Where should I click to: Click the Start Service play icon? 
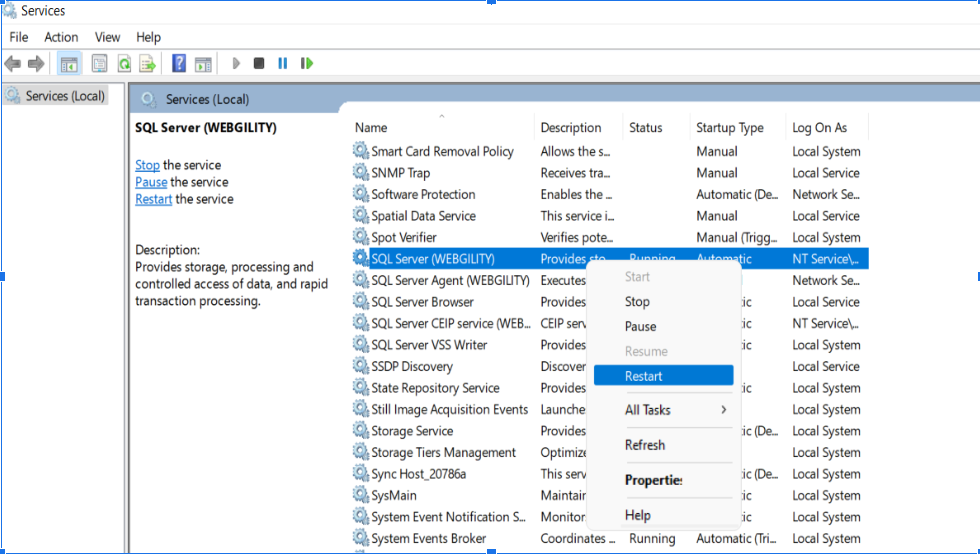tap(236, 63)
